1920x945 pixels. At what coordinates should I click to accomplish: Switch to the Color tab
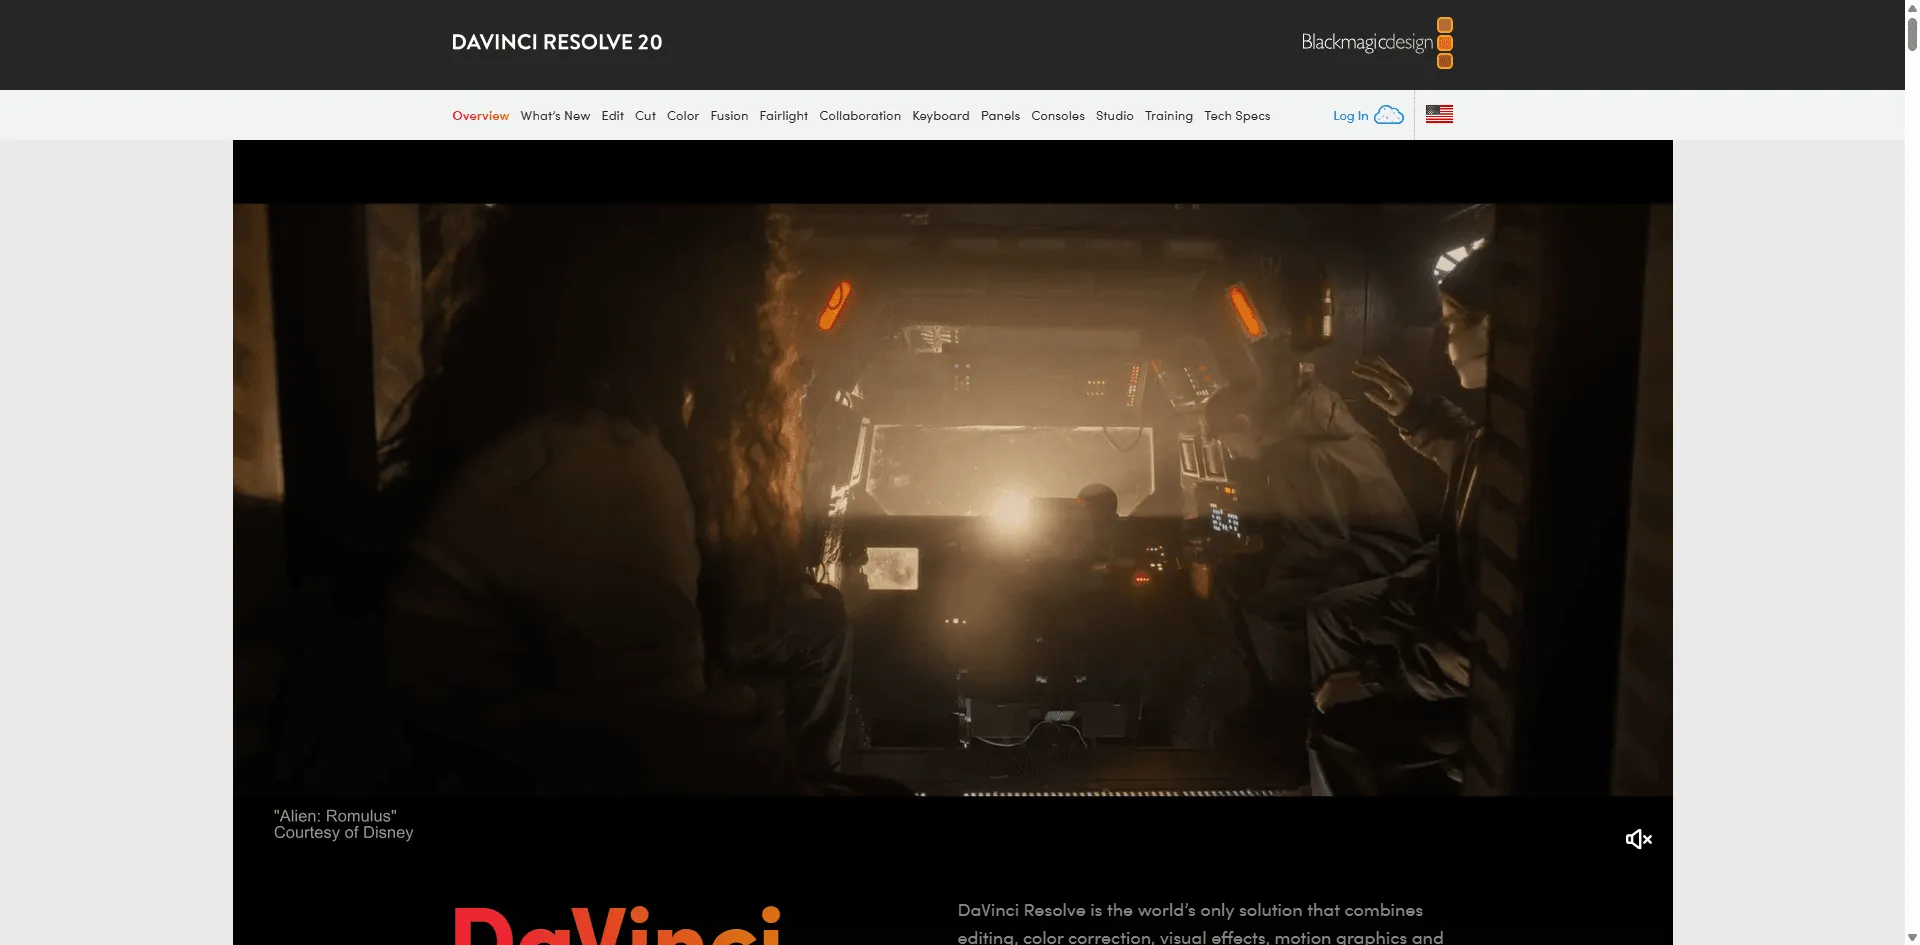pyautogui.click(x=683, y=116)
